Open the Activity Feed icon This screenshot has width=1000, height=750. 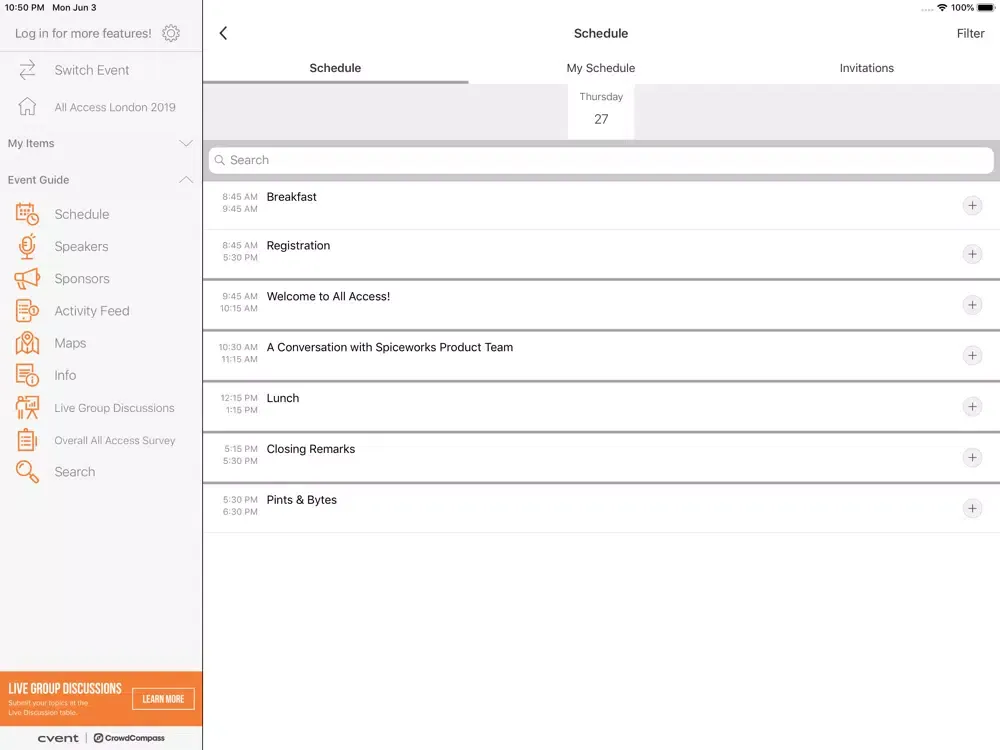point(27,311)
